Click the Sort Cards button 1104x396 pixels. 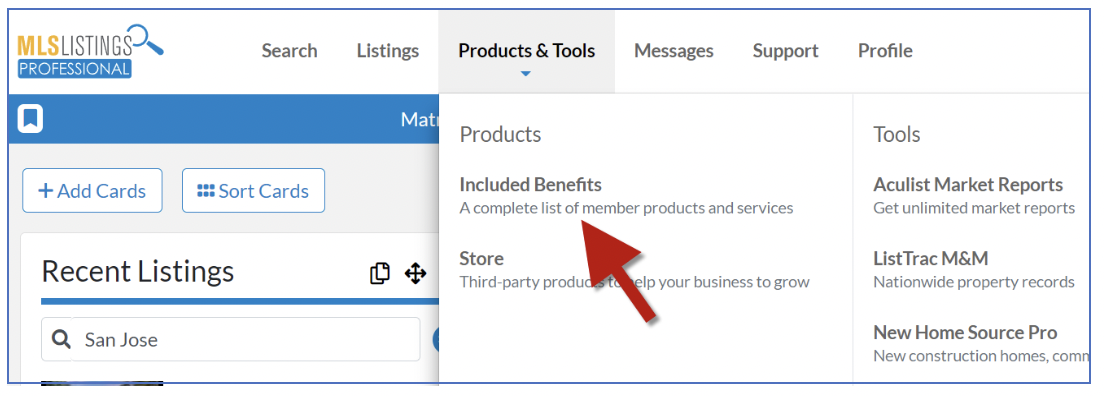tap(253, 191)
